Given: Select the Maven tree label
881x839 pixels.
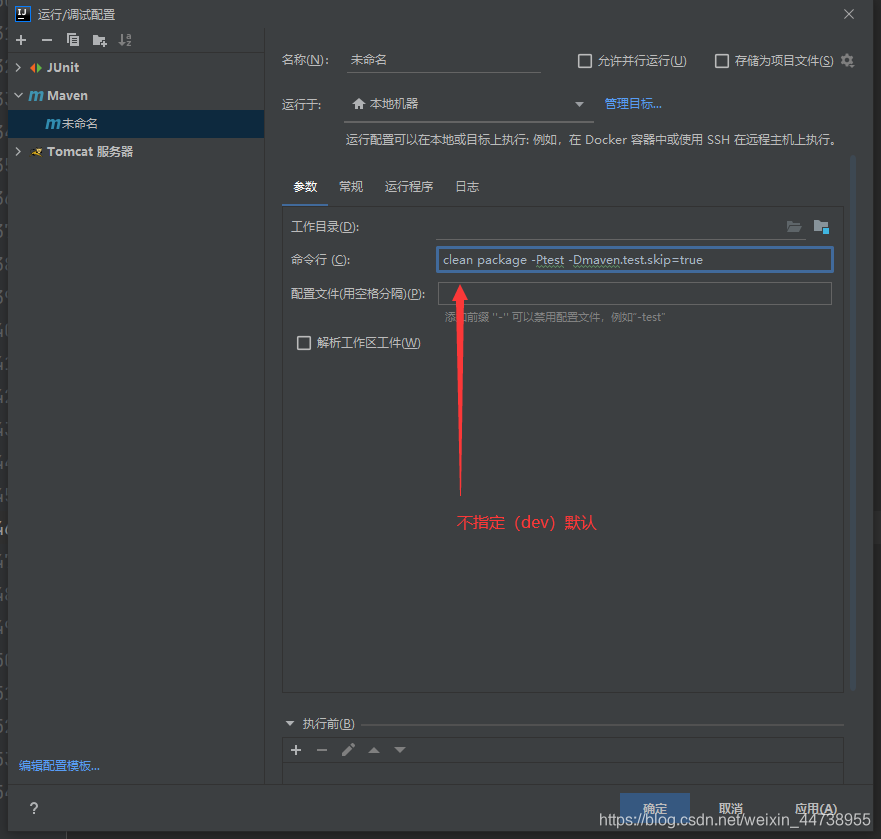Looking at the screenshot, I should 67,96.
